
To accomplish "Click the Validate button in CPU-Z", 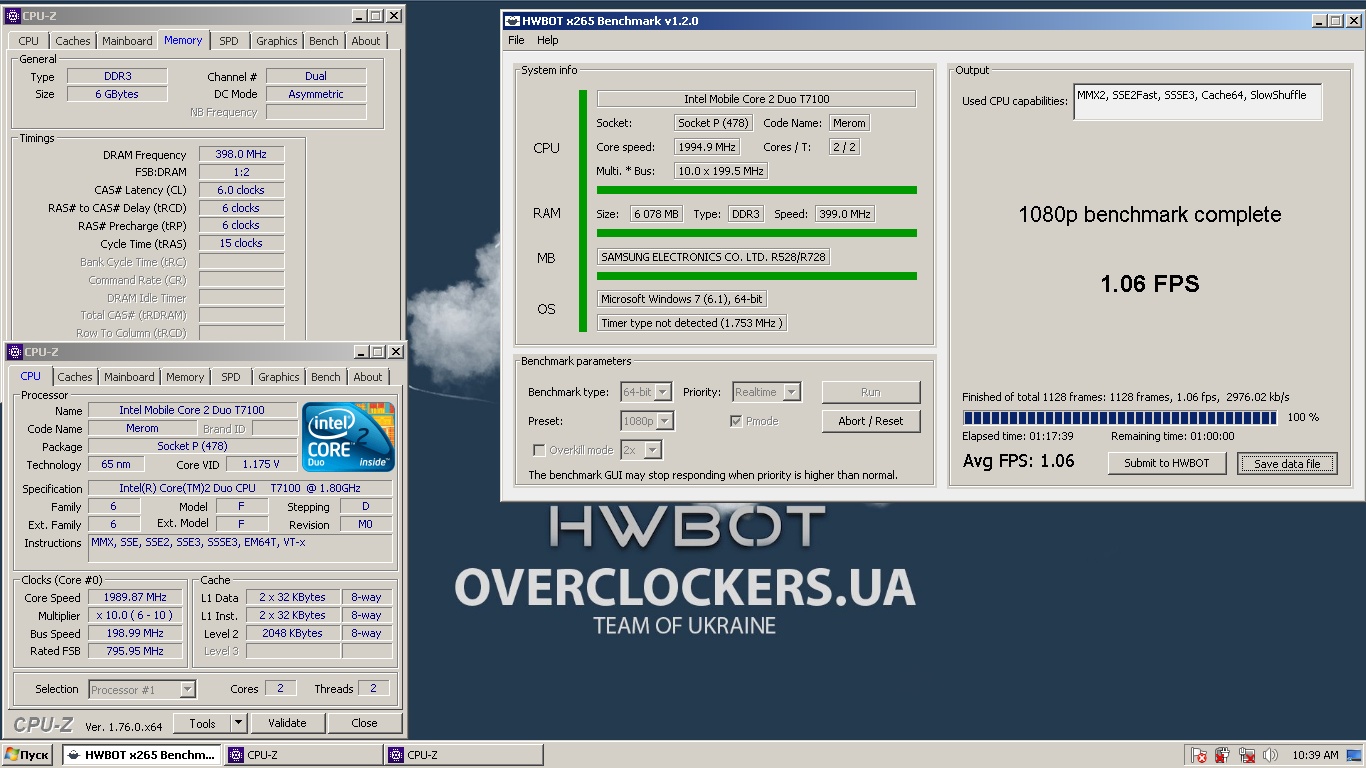I will [x=287, y=723].
